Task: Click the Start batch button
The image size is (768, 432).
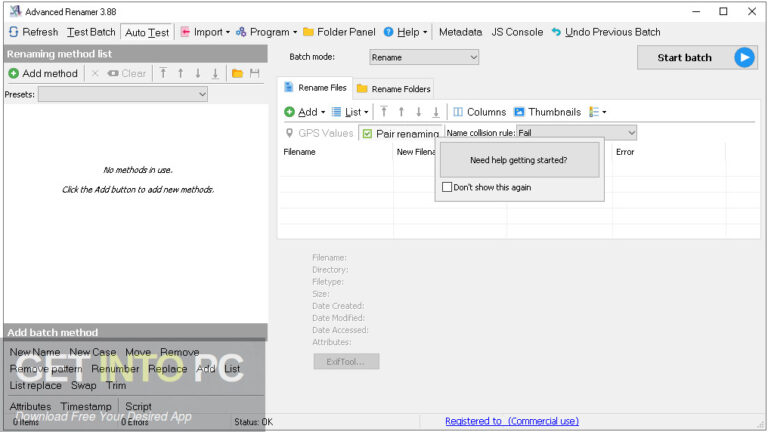Action: coord(697,58)
